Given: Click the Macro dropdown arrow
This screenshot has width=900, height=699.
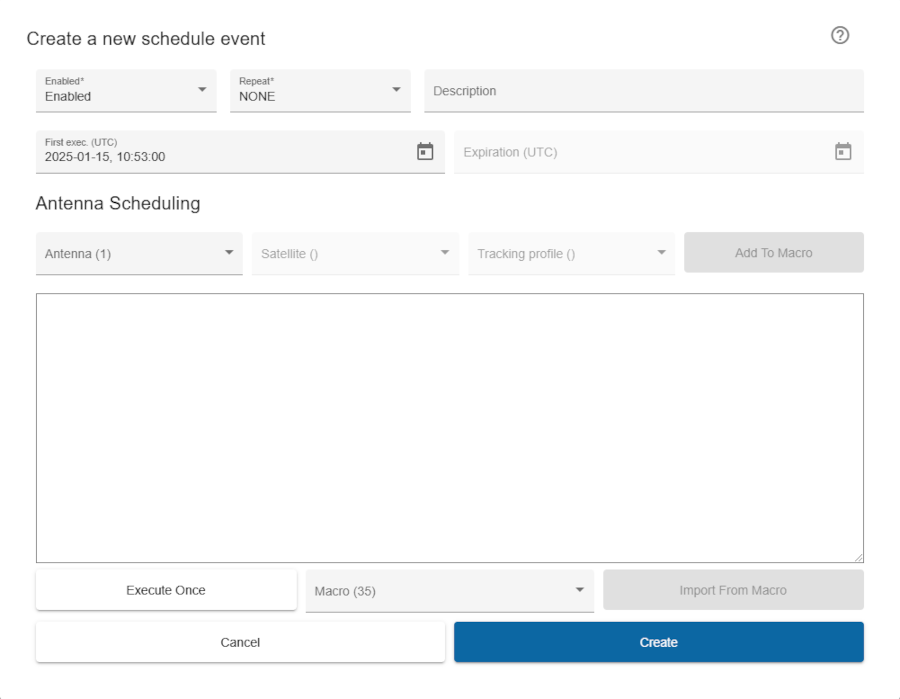Looking at the screenshot, I should point(581,590).
